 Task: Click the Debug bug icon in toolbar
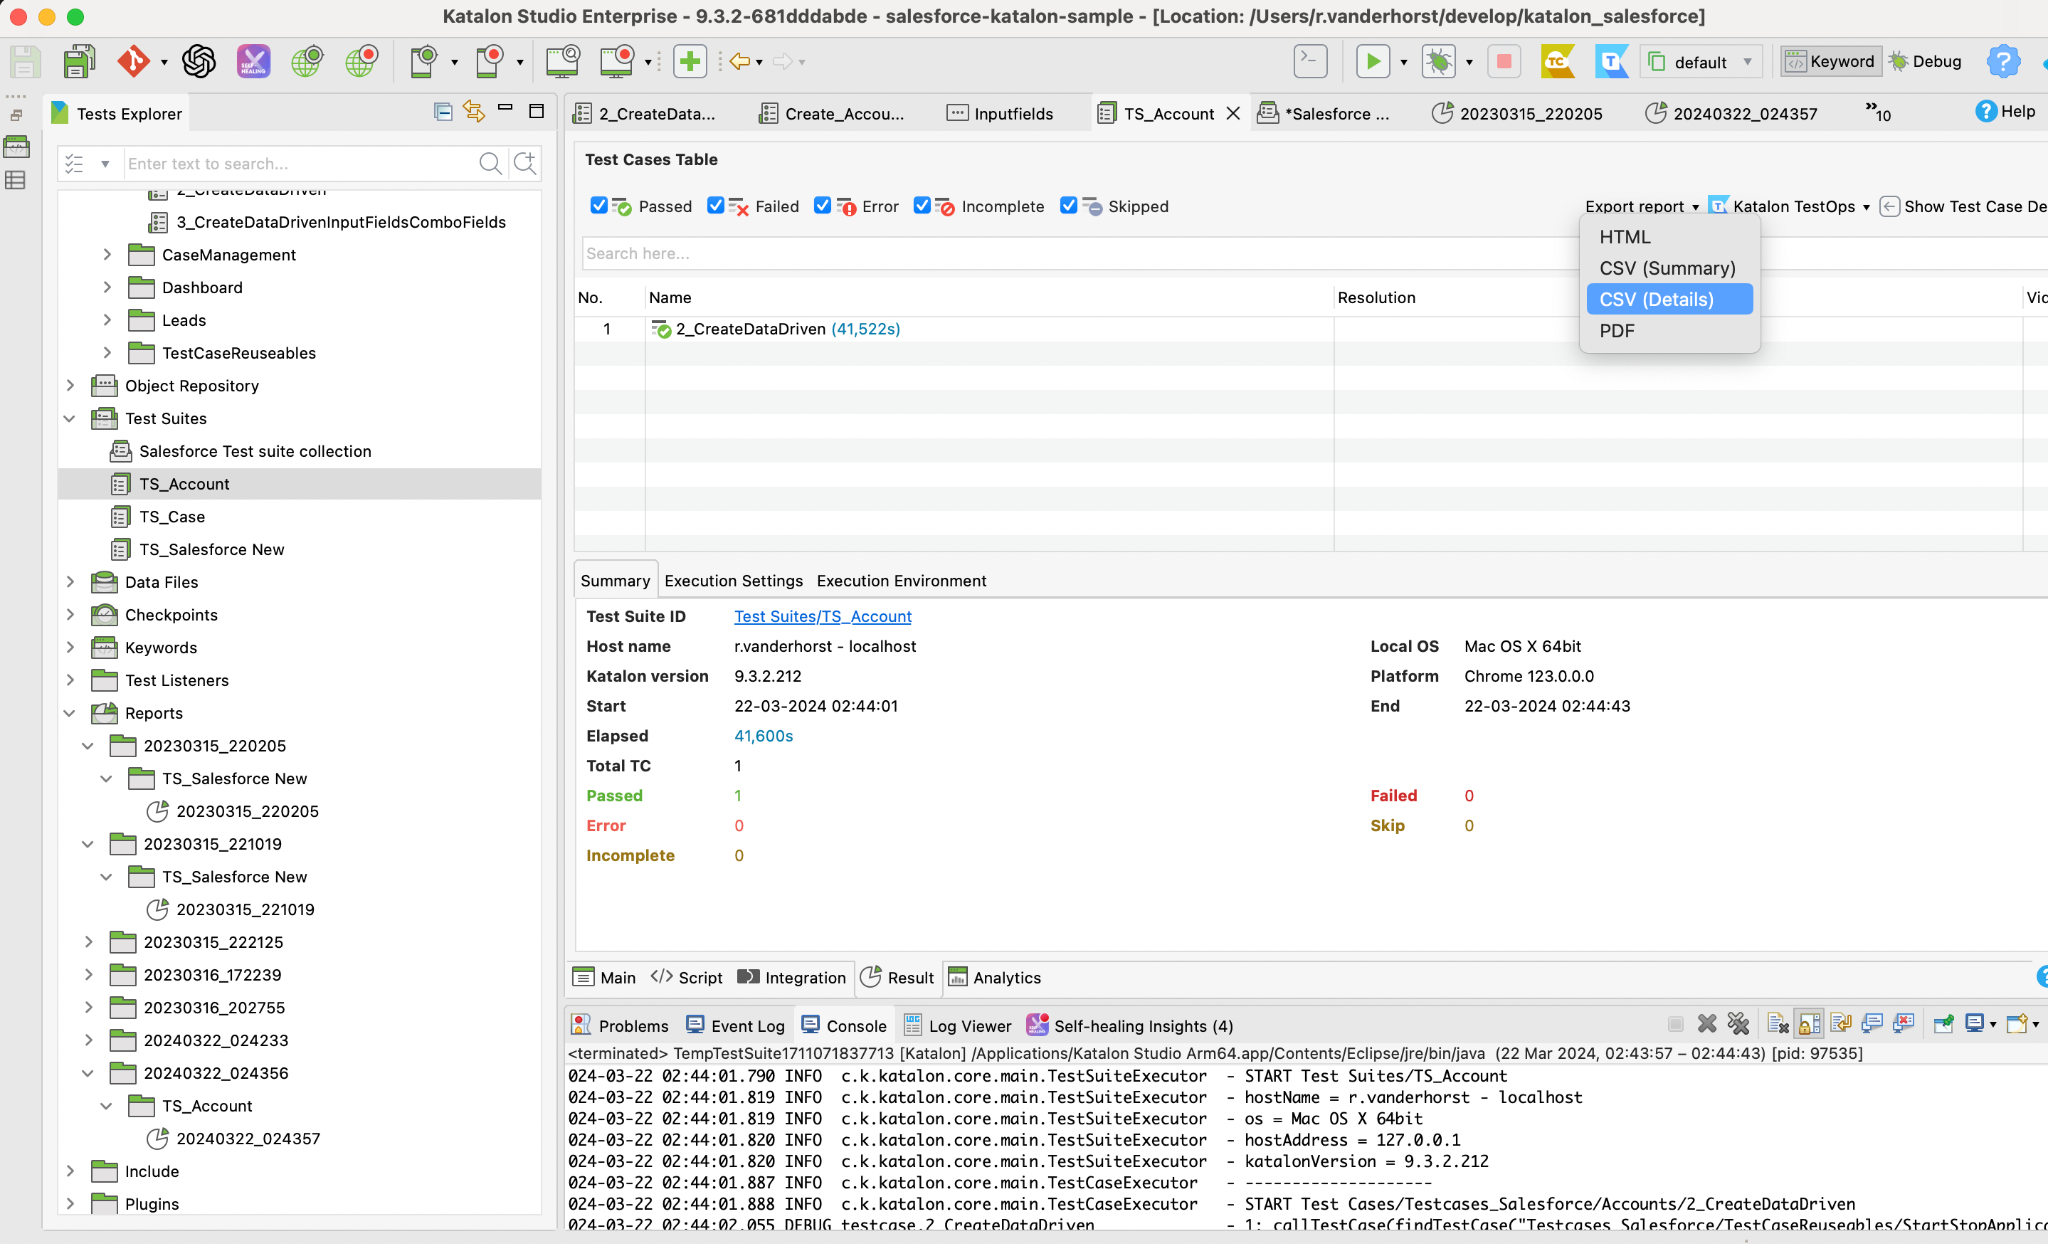point(1438,62)
